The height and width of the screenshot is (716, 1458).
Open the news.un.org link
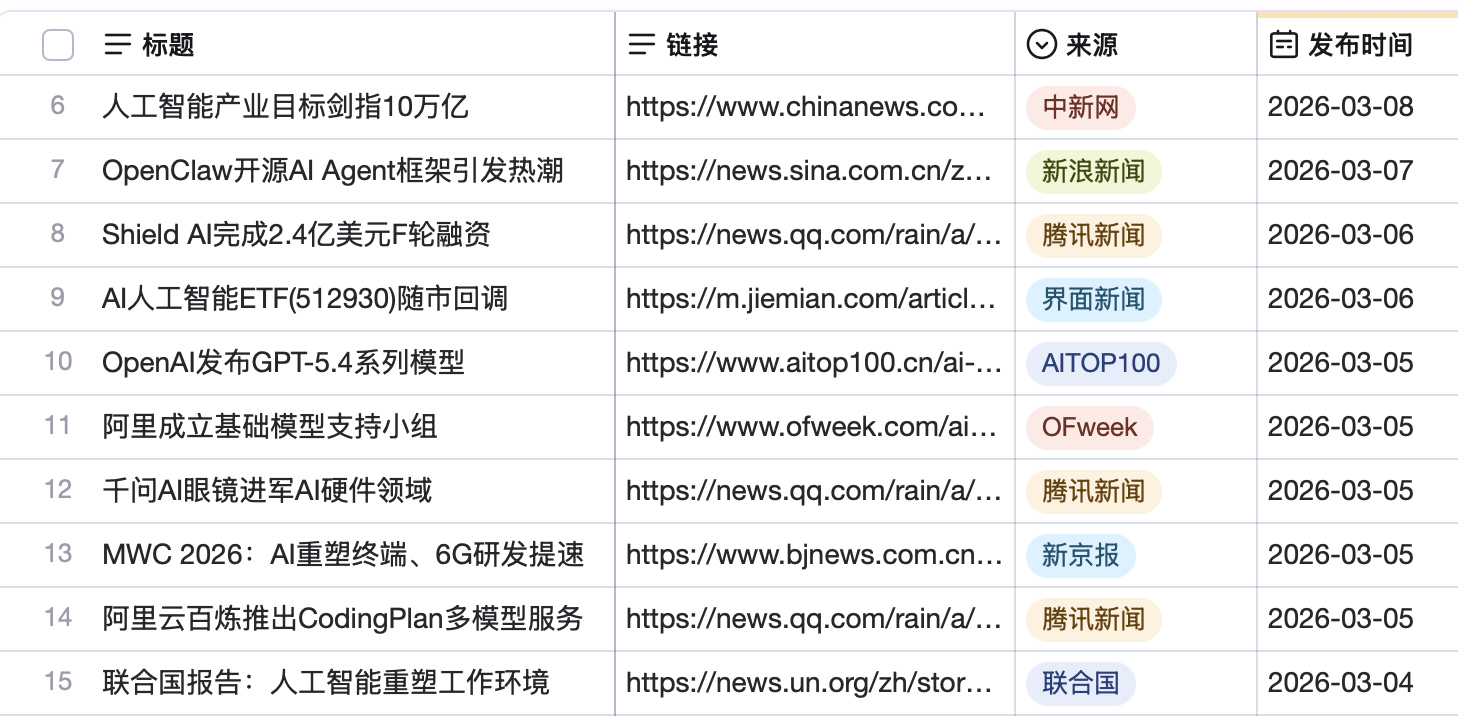(809, 682)
